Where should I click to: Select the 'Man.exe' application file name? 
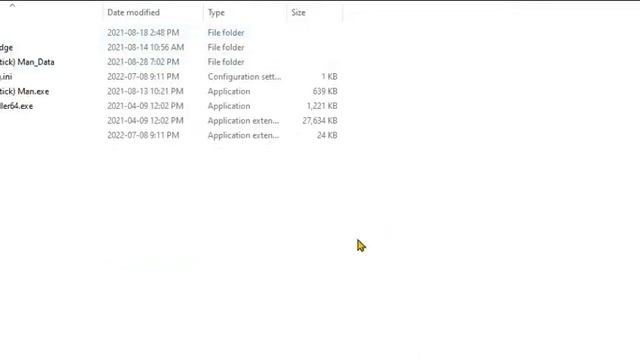coord(24,91)
